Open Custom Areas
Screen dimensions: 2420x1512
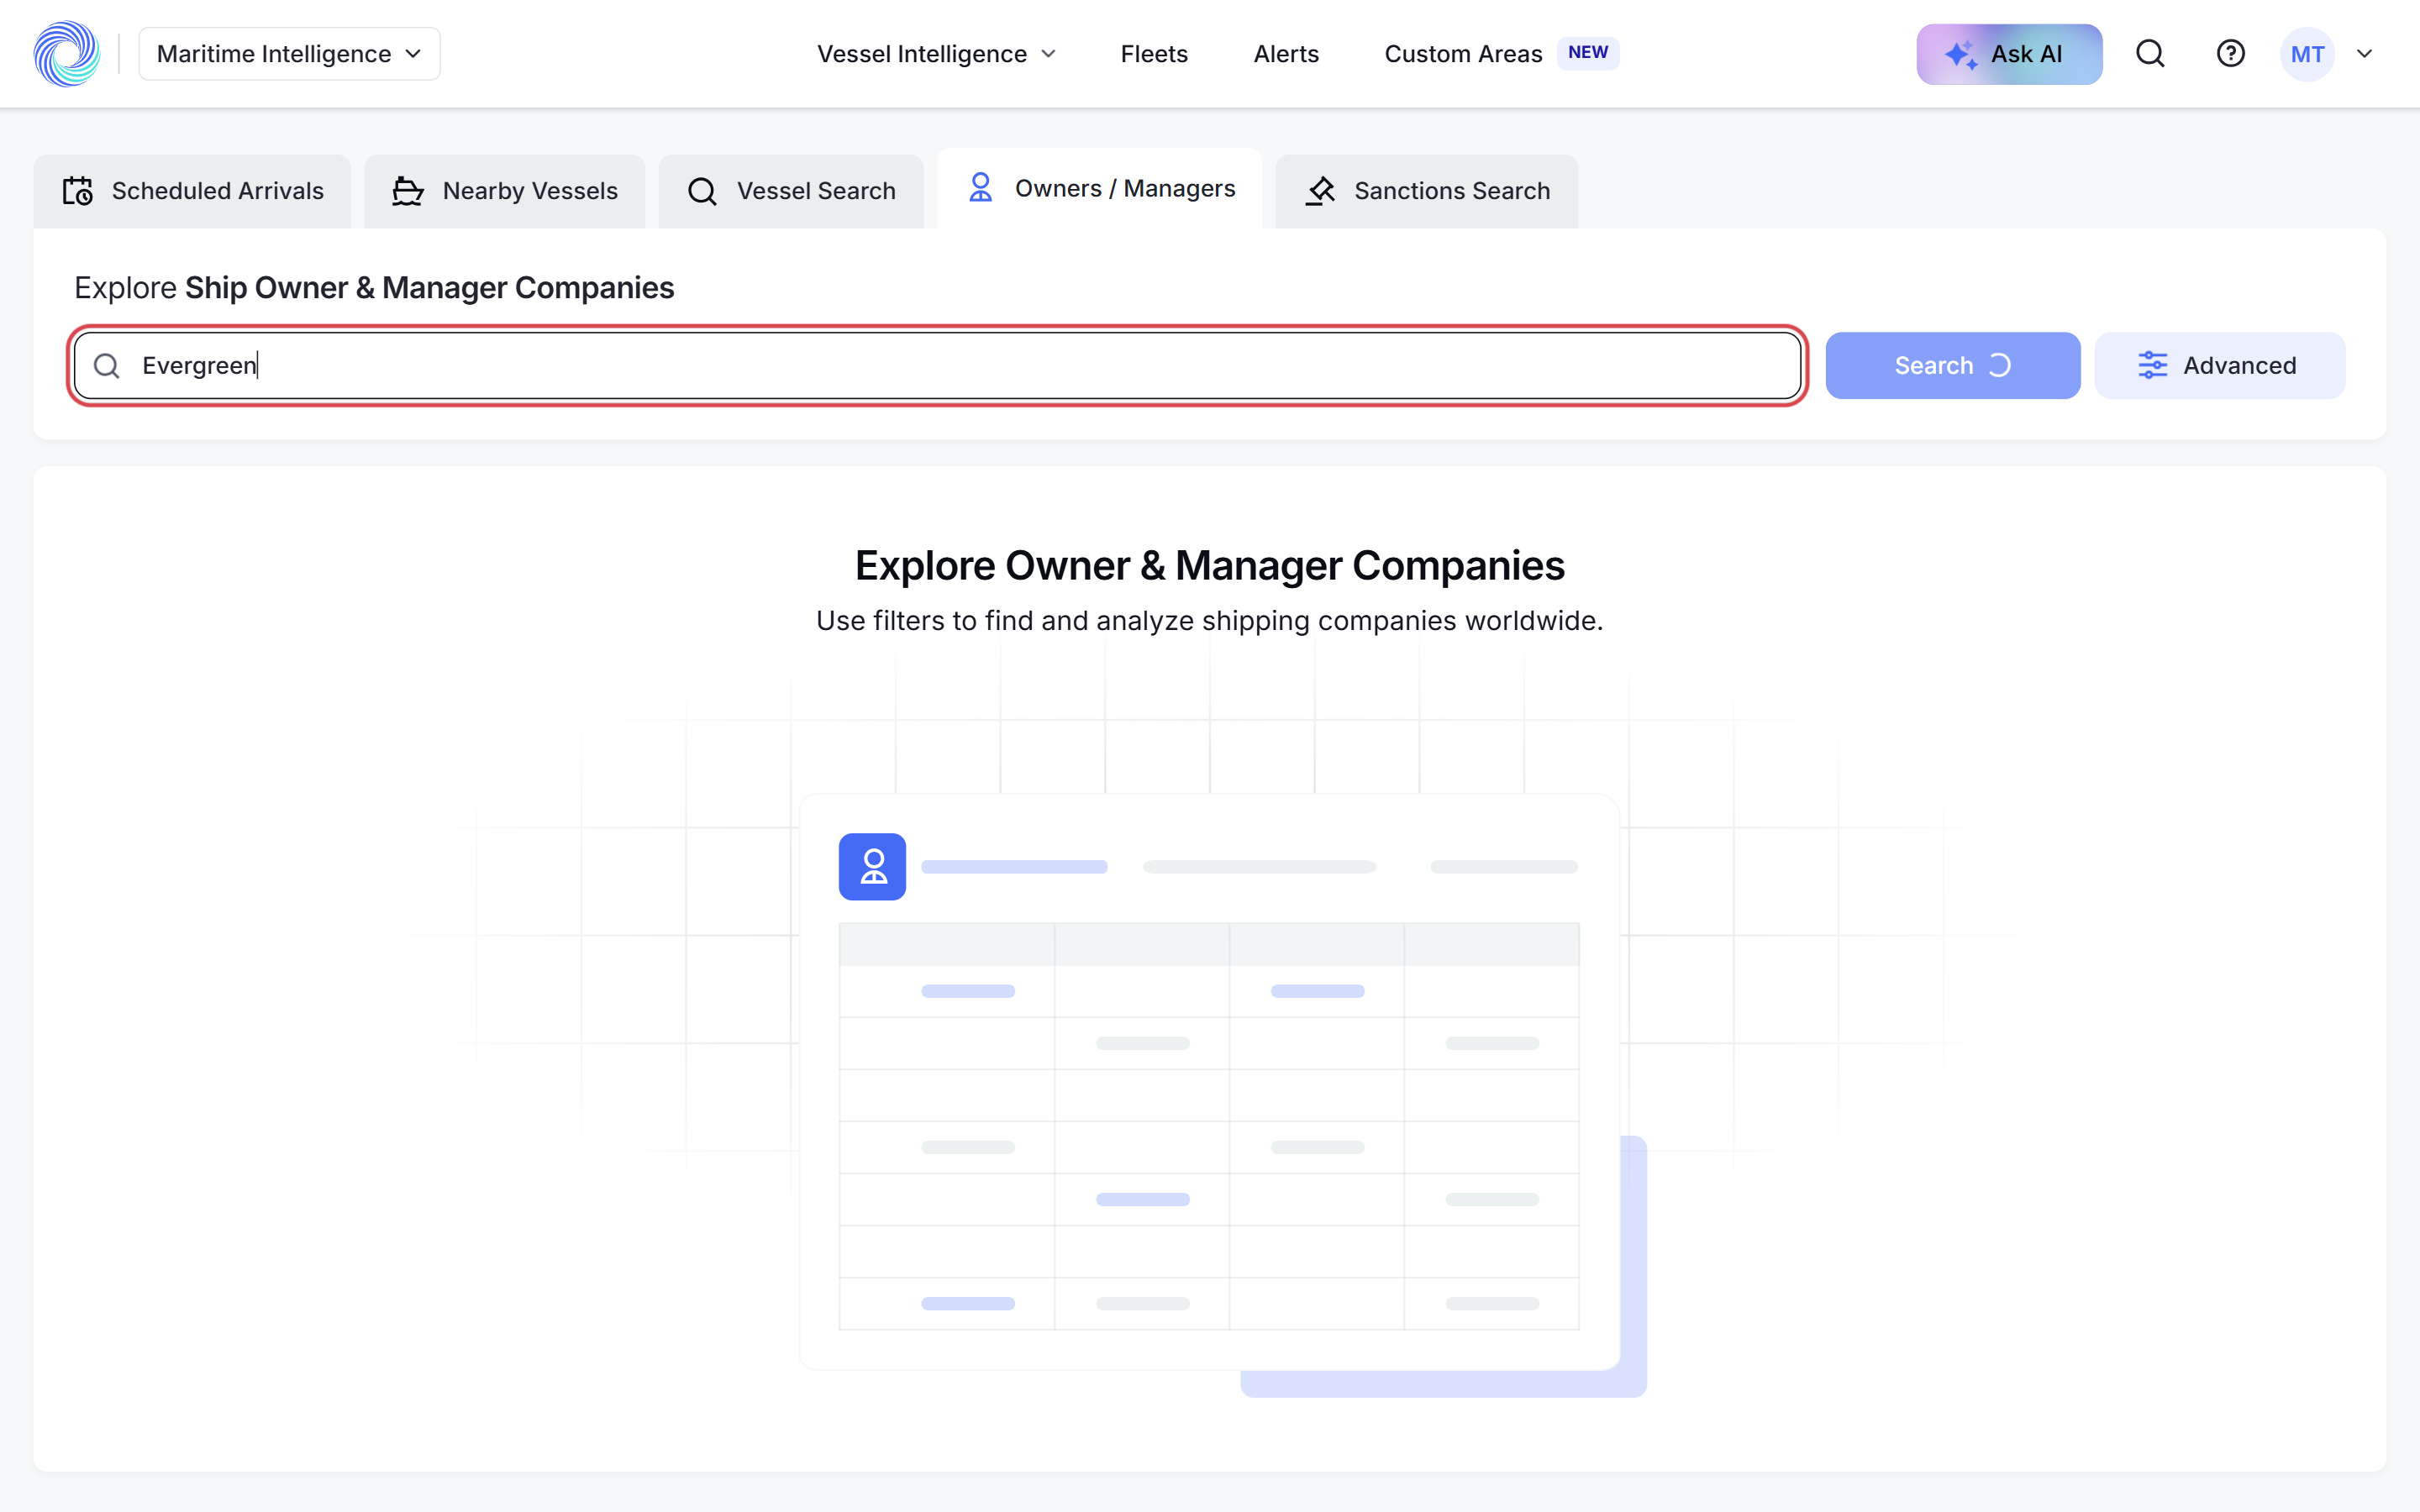1463,54
